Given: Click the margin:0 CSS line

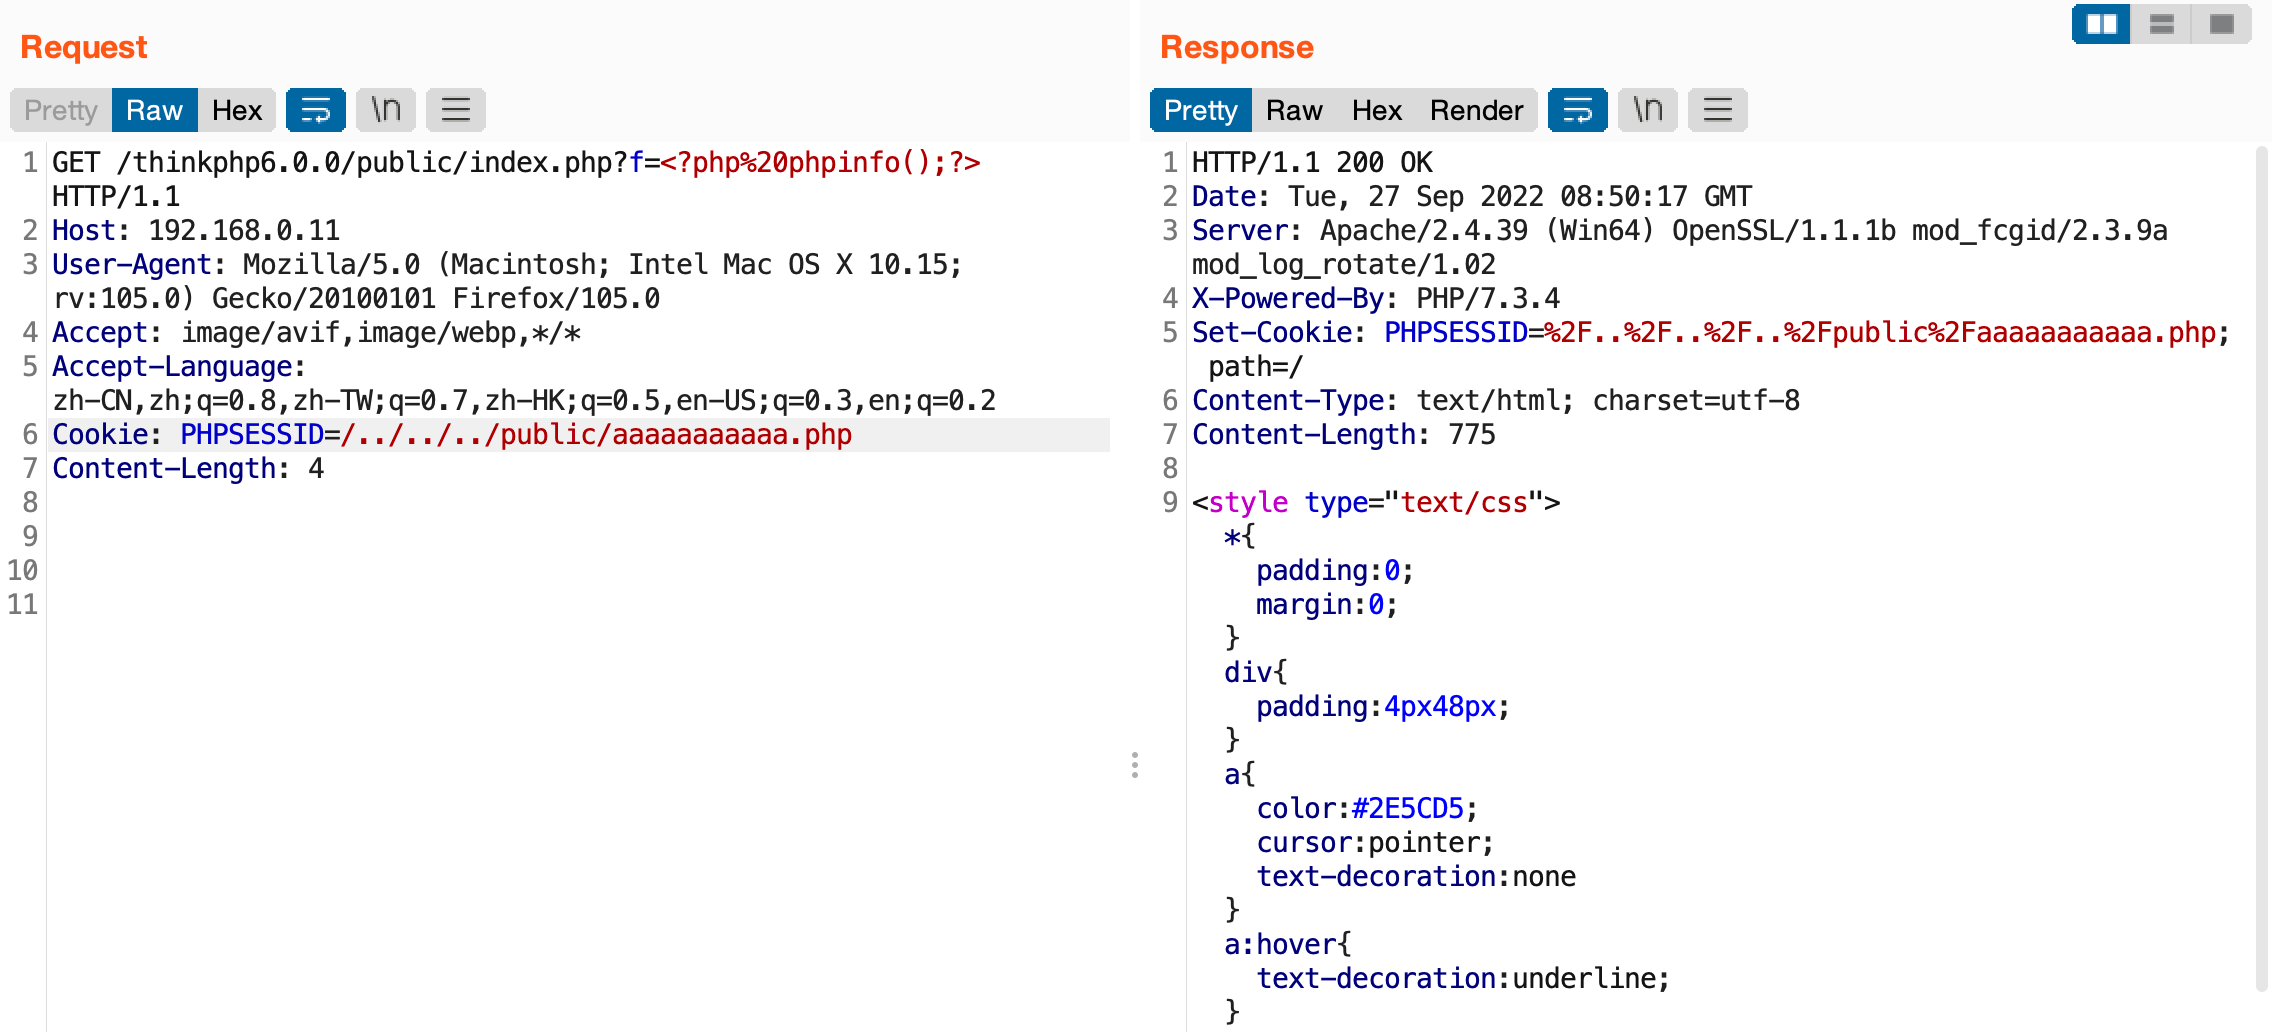Looking at the screenshot, I should tap(1327, 604).
